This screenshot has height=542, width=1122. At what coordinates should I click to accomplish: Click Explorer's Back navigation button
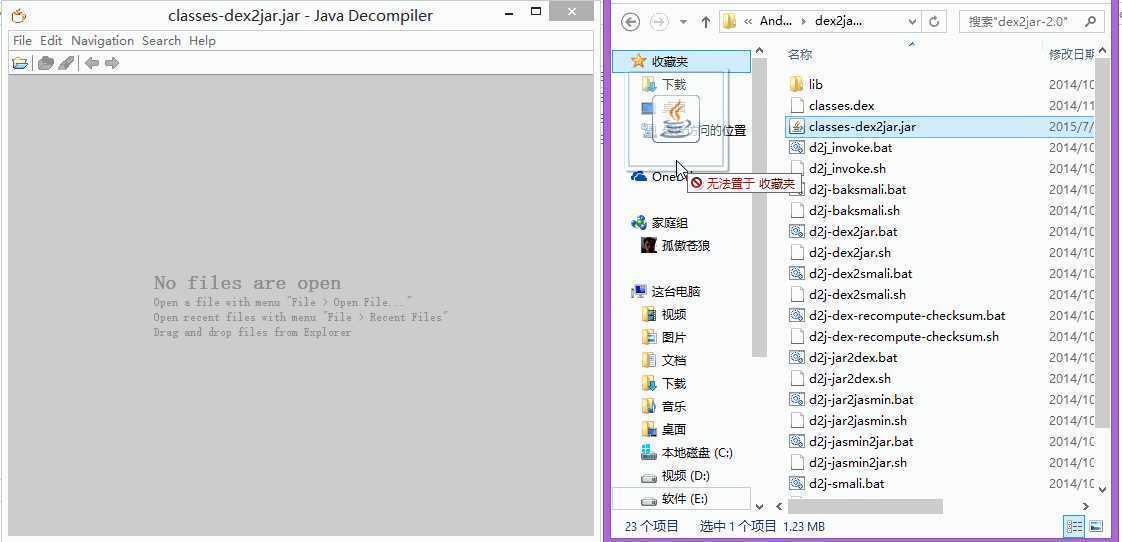pos(630,22)
